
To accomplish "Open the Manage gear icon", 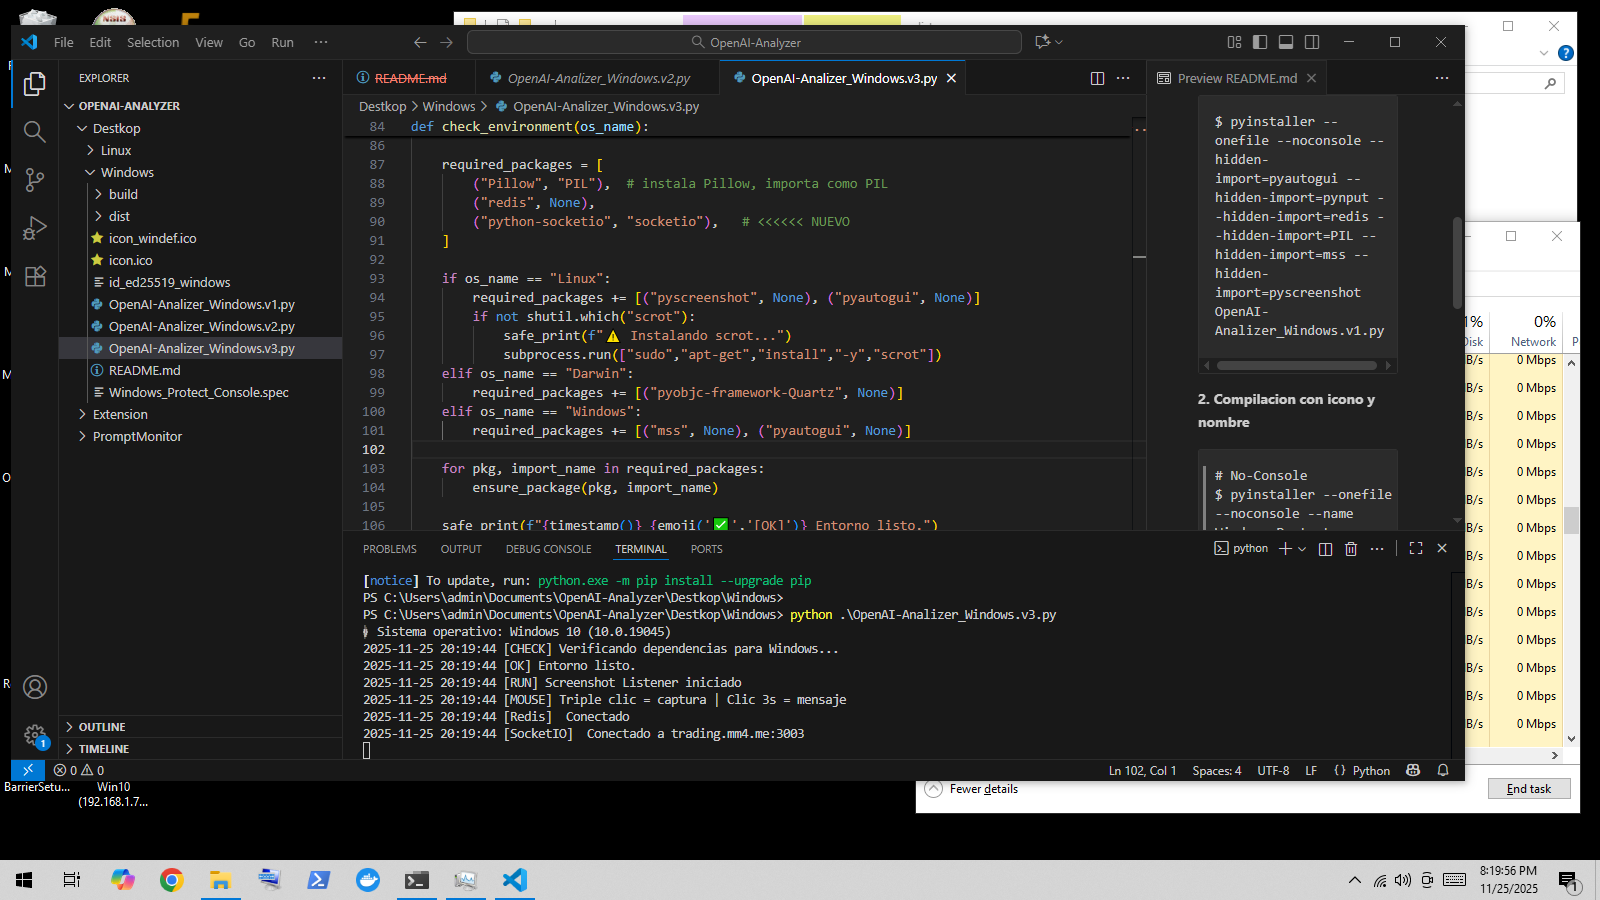I will point(35,735).
